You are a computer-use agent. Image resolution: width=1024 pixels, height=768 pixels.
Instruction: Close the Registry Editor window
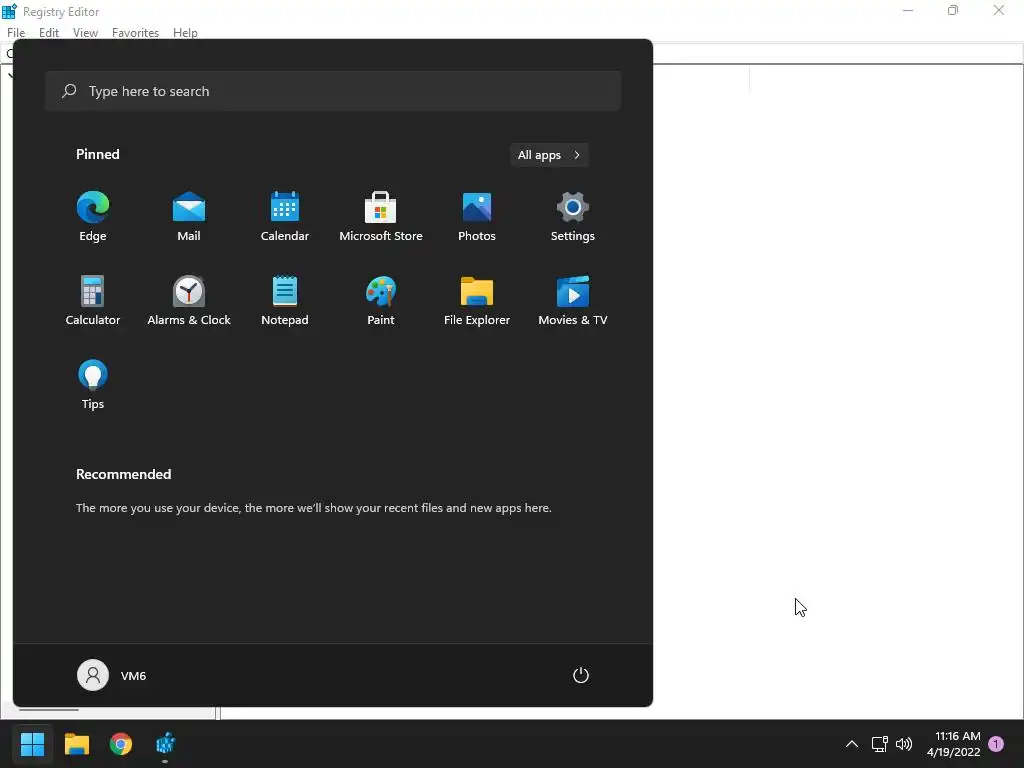coord(999,10)
